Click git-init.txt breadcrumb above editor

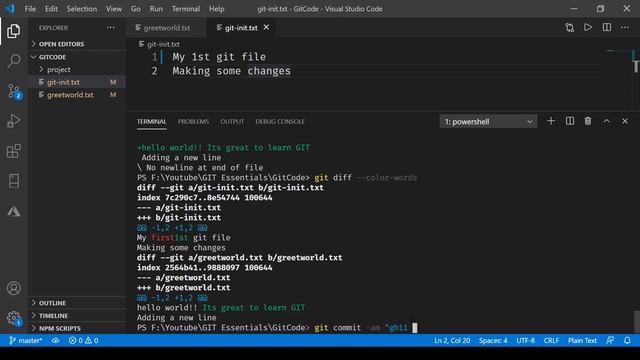159,44
